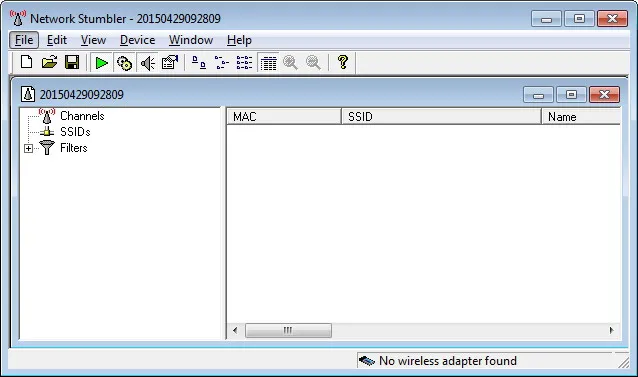The width and height of the screenshot is (638, 377).
Task: Switch to list view icon
Action: point(245,63)
